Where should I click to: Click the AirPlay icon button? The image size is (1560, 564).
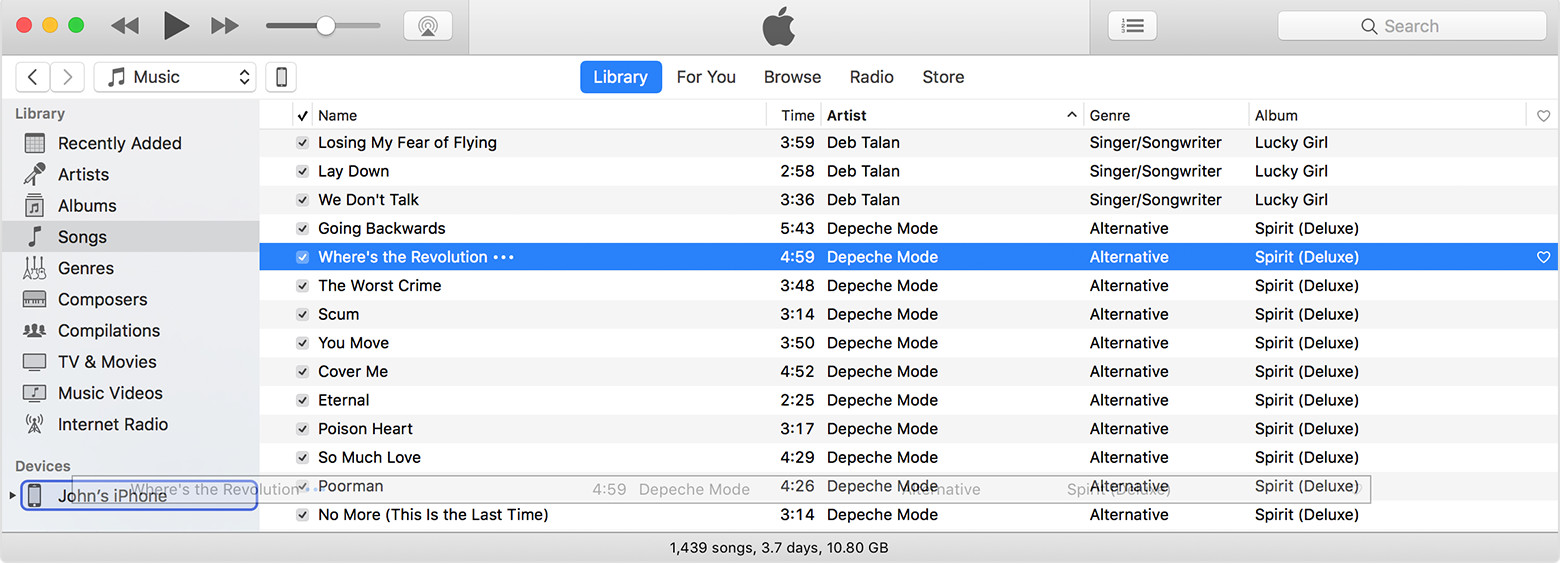click(428, 26)
